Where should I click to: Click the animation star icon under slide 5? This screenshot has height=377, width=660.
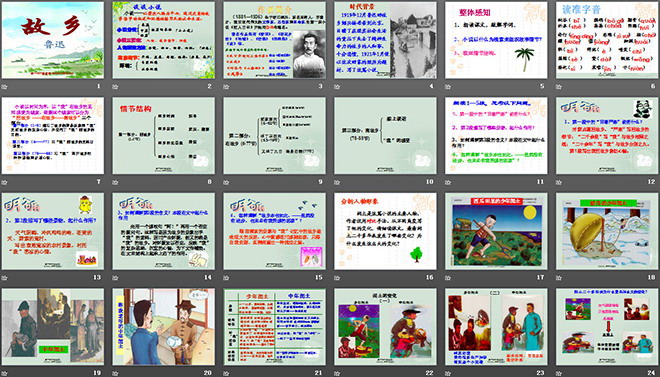448,87
